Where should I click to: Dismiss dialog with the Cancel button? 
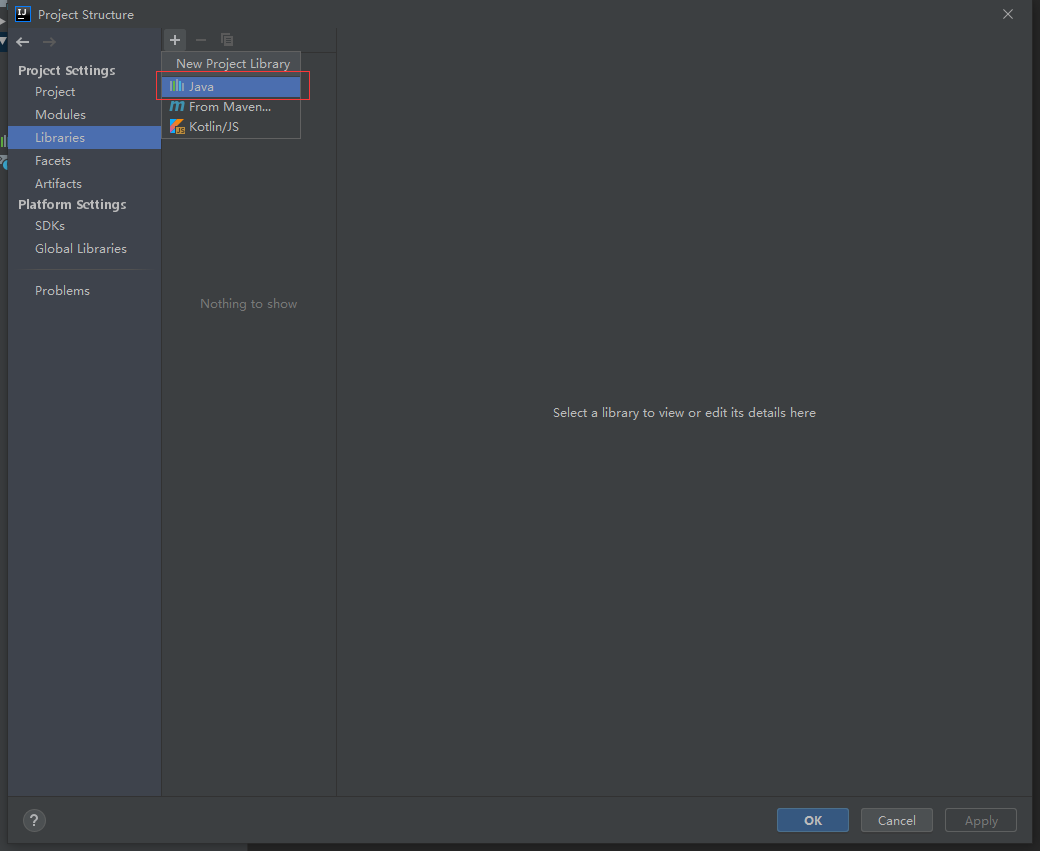pyautogui.click(x=897, y=820)
